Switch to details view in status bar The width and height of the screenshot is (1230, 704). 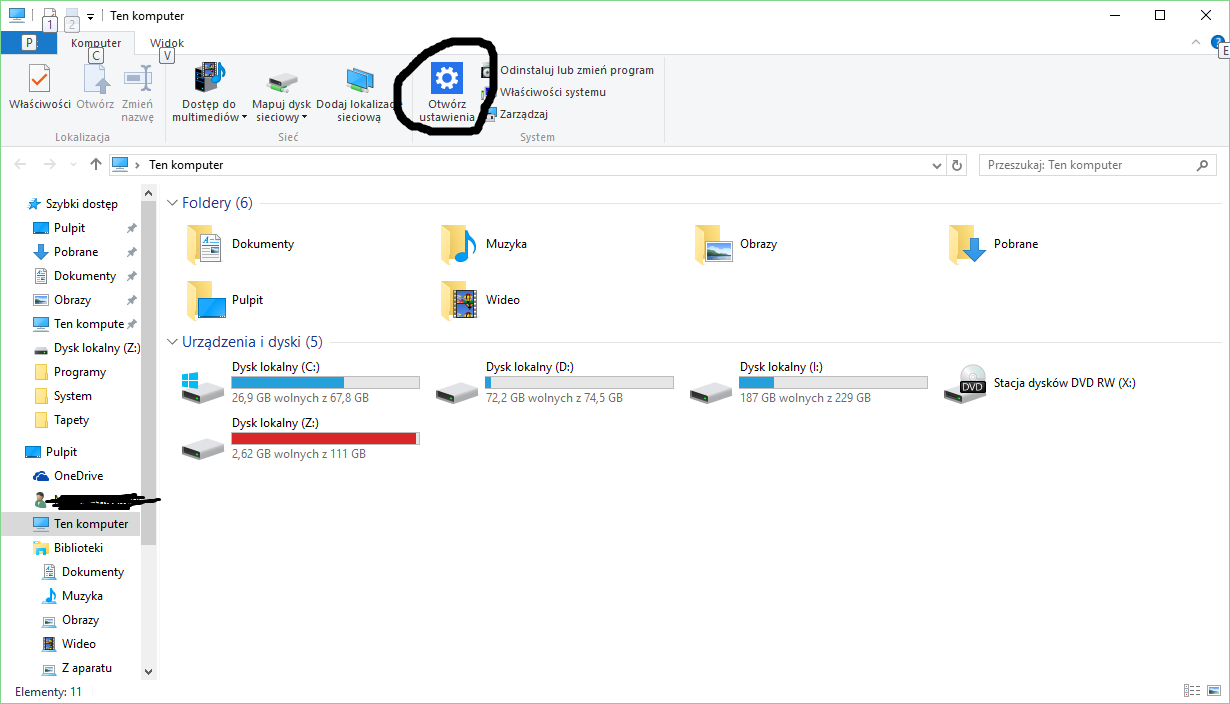pyautogui.click(x=1191, y=691)
